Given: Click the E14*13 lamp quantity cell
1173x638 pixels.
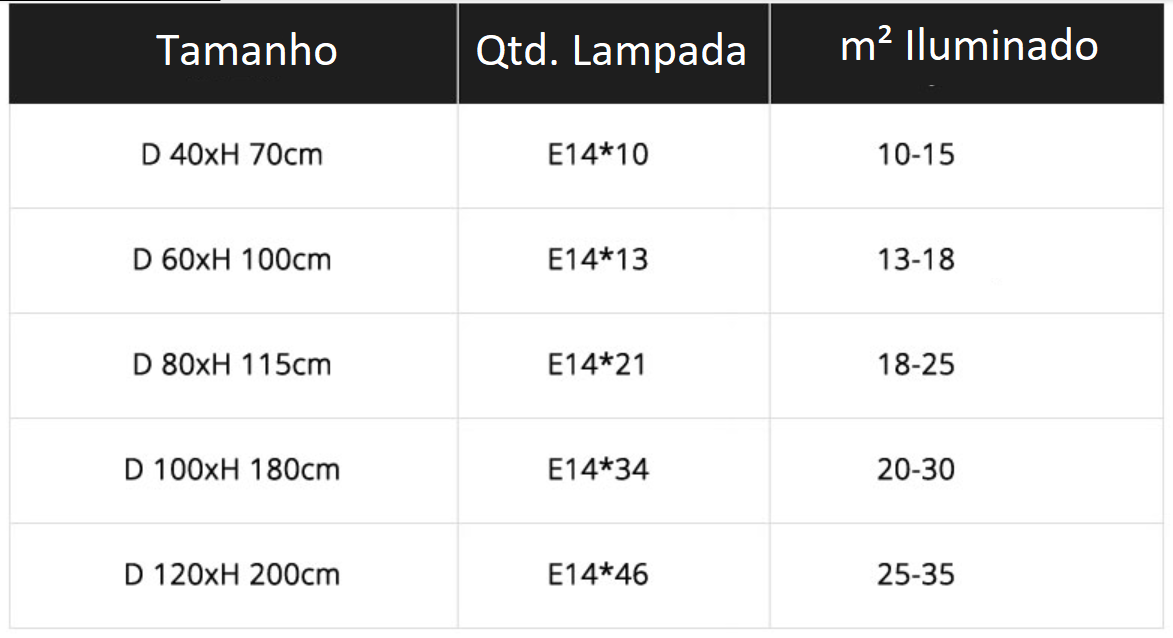Looking at the screenshot, I should coord(598,260).
